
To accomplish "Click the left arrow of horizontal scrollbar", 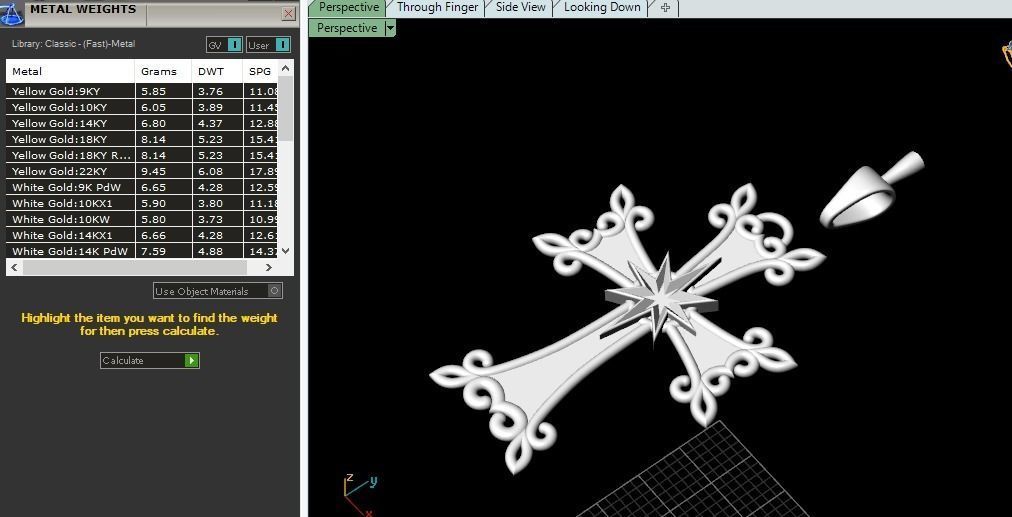I will click(x=14, y=267).
